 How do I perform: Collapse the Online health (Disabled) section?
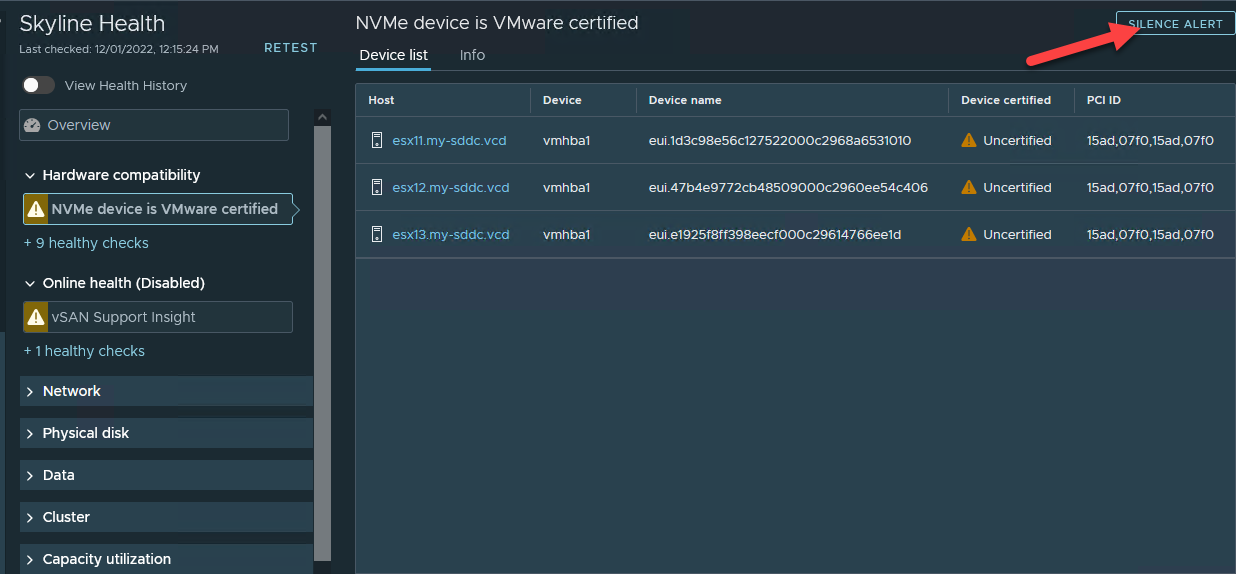pos(30,283)
